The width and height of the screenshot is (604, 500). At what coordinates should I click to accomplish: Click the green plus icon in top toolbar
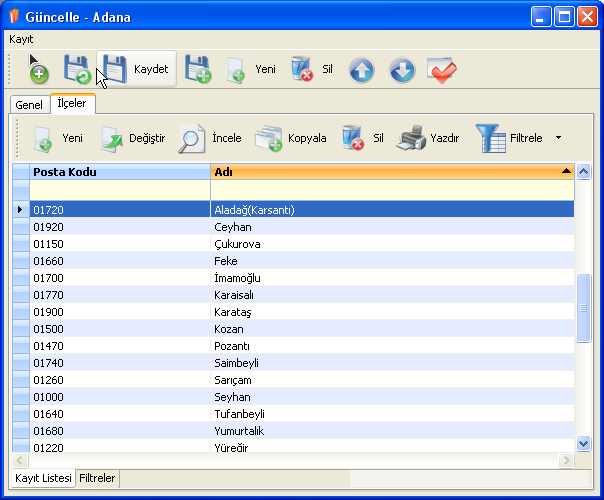pyautogui.click(x=38, y=71)
